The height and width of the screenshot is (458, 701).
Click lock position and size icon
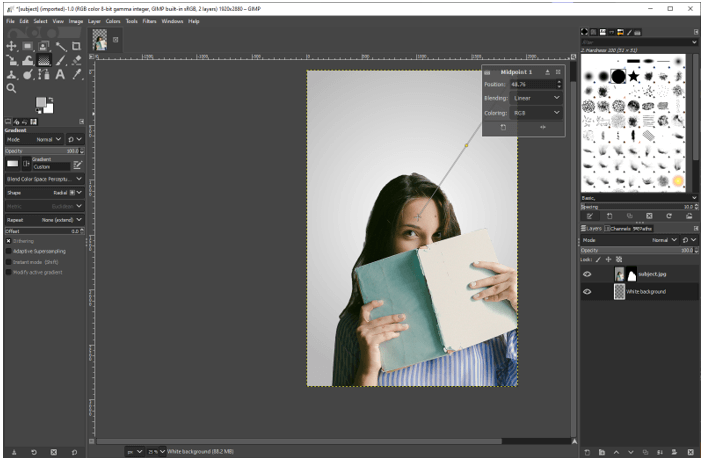[x=608, y=259]
